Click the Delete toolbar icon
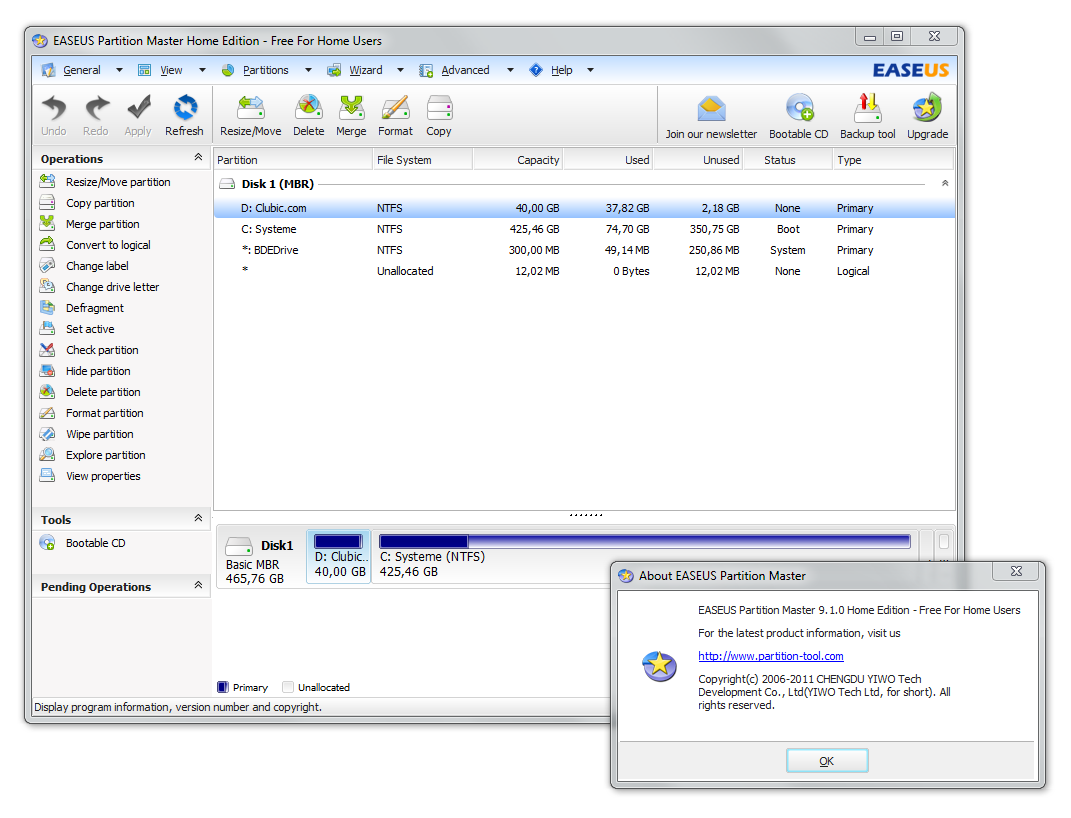The height and width of the screenshot is (818, 1071). tap(309, 115)
